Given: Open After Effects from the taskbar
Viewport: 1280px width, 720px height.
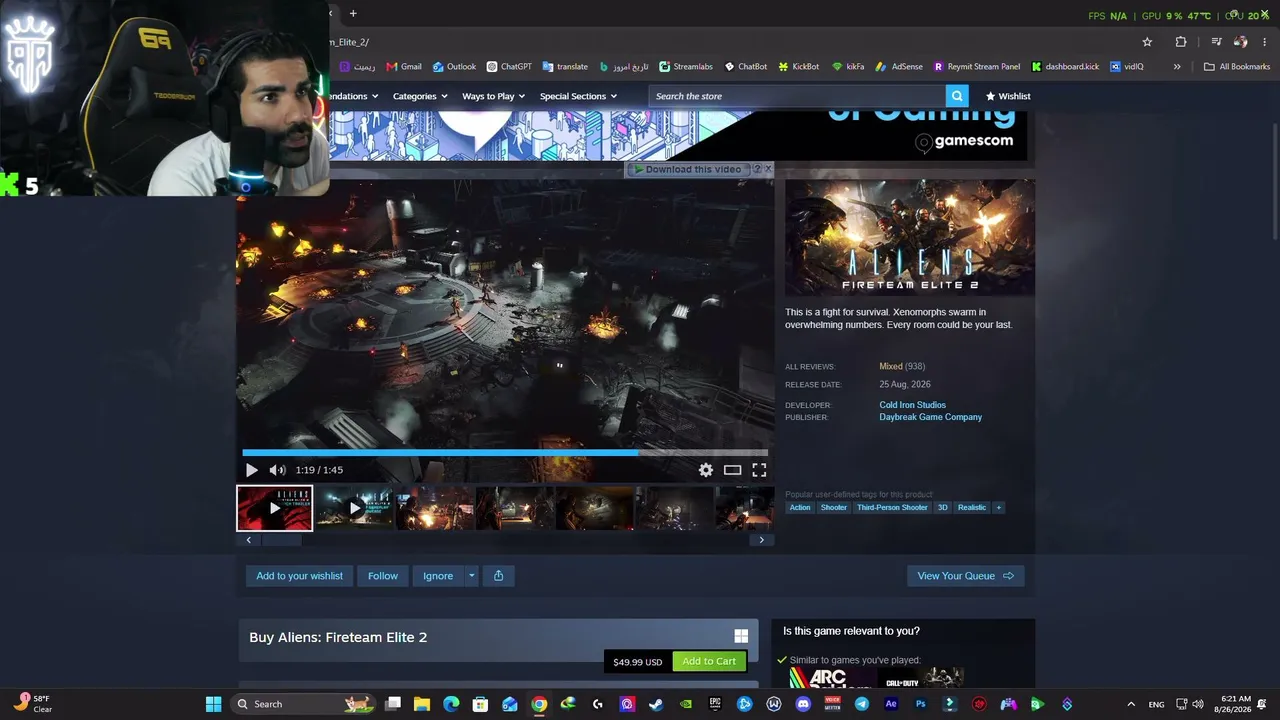Looking at the screenshot, I should (891, 704).
